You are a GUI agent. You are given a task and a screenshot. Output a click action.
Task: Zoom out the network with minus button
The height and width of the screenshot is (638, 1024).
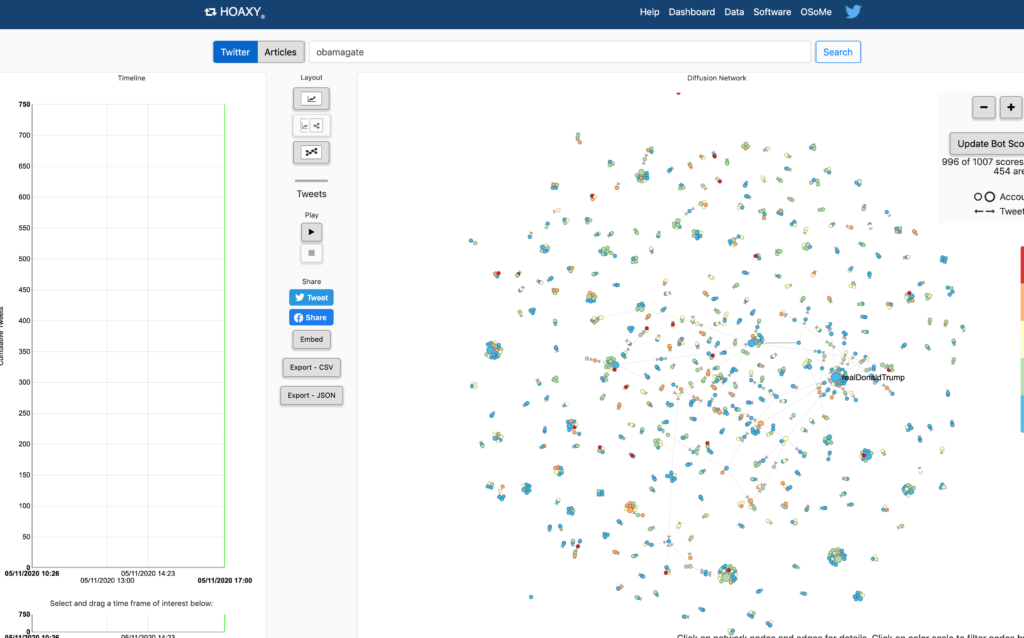coord(984,107)
